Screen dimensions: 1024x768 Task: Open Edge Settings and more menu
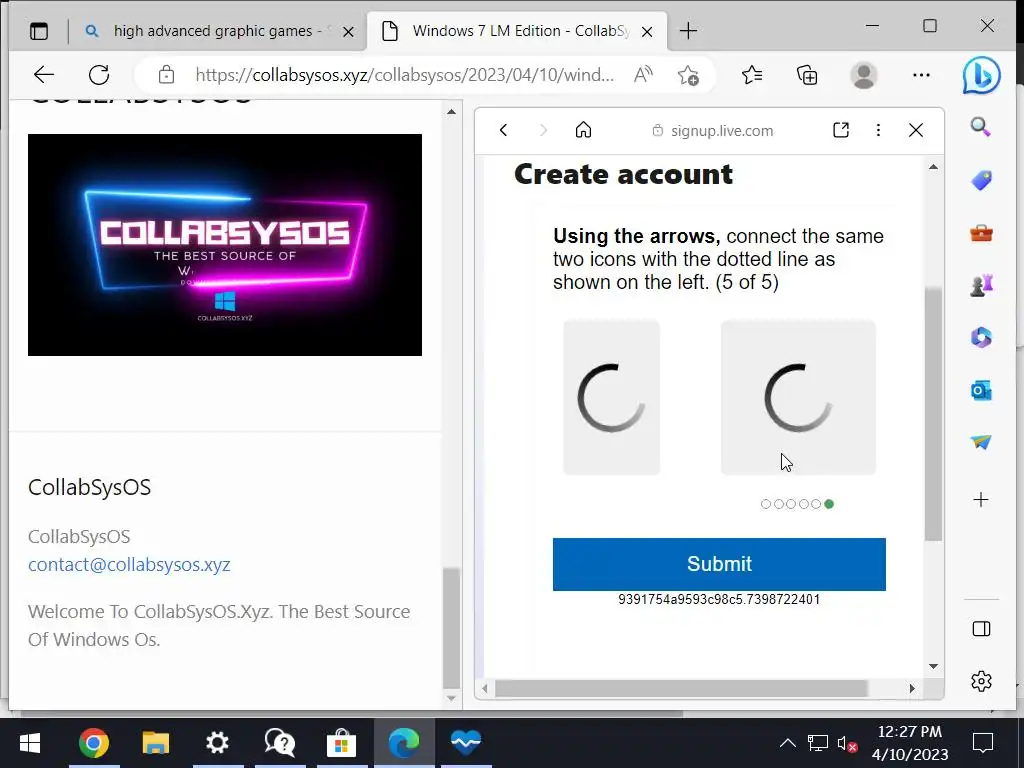point(921,75)
